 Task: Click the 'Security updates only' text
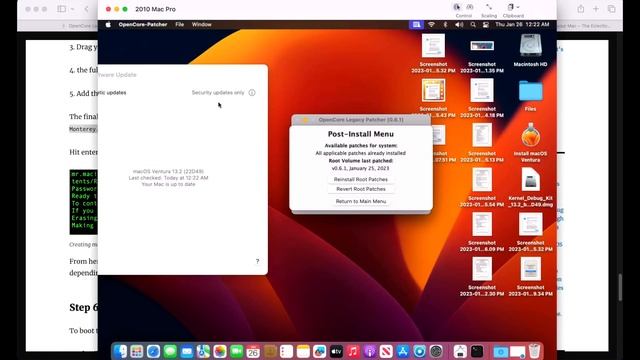click(218, 93)
